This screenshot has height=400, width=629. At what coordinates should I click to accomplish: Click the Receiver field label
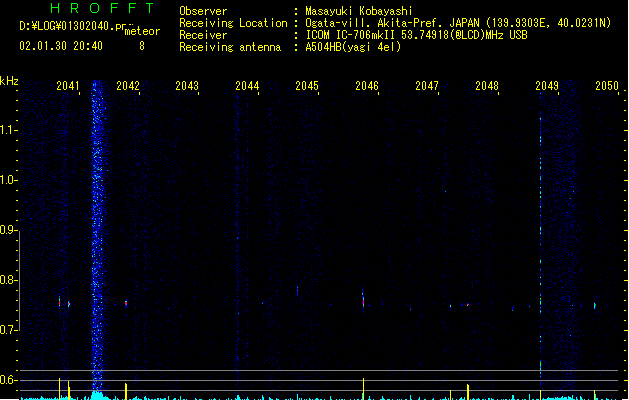203,35
